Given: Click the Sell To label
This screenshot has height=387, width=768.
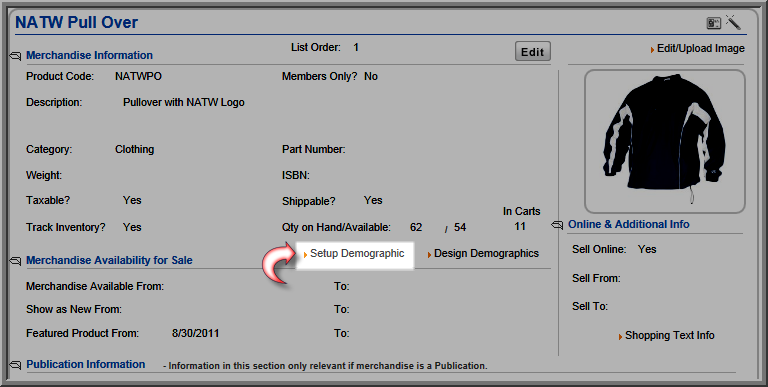Looking at the screenshot, I should tap(590, 306).
